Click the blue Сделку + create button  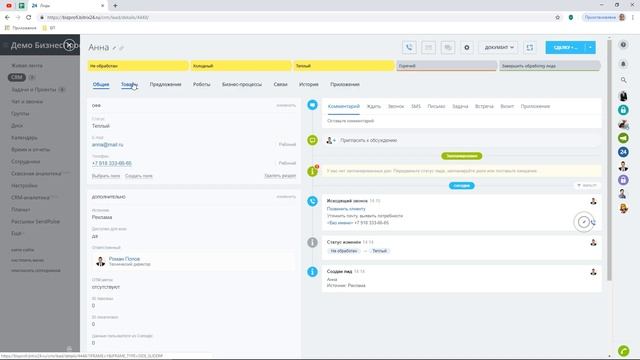pyautogui.click(x=565, y=47)
